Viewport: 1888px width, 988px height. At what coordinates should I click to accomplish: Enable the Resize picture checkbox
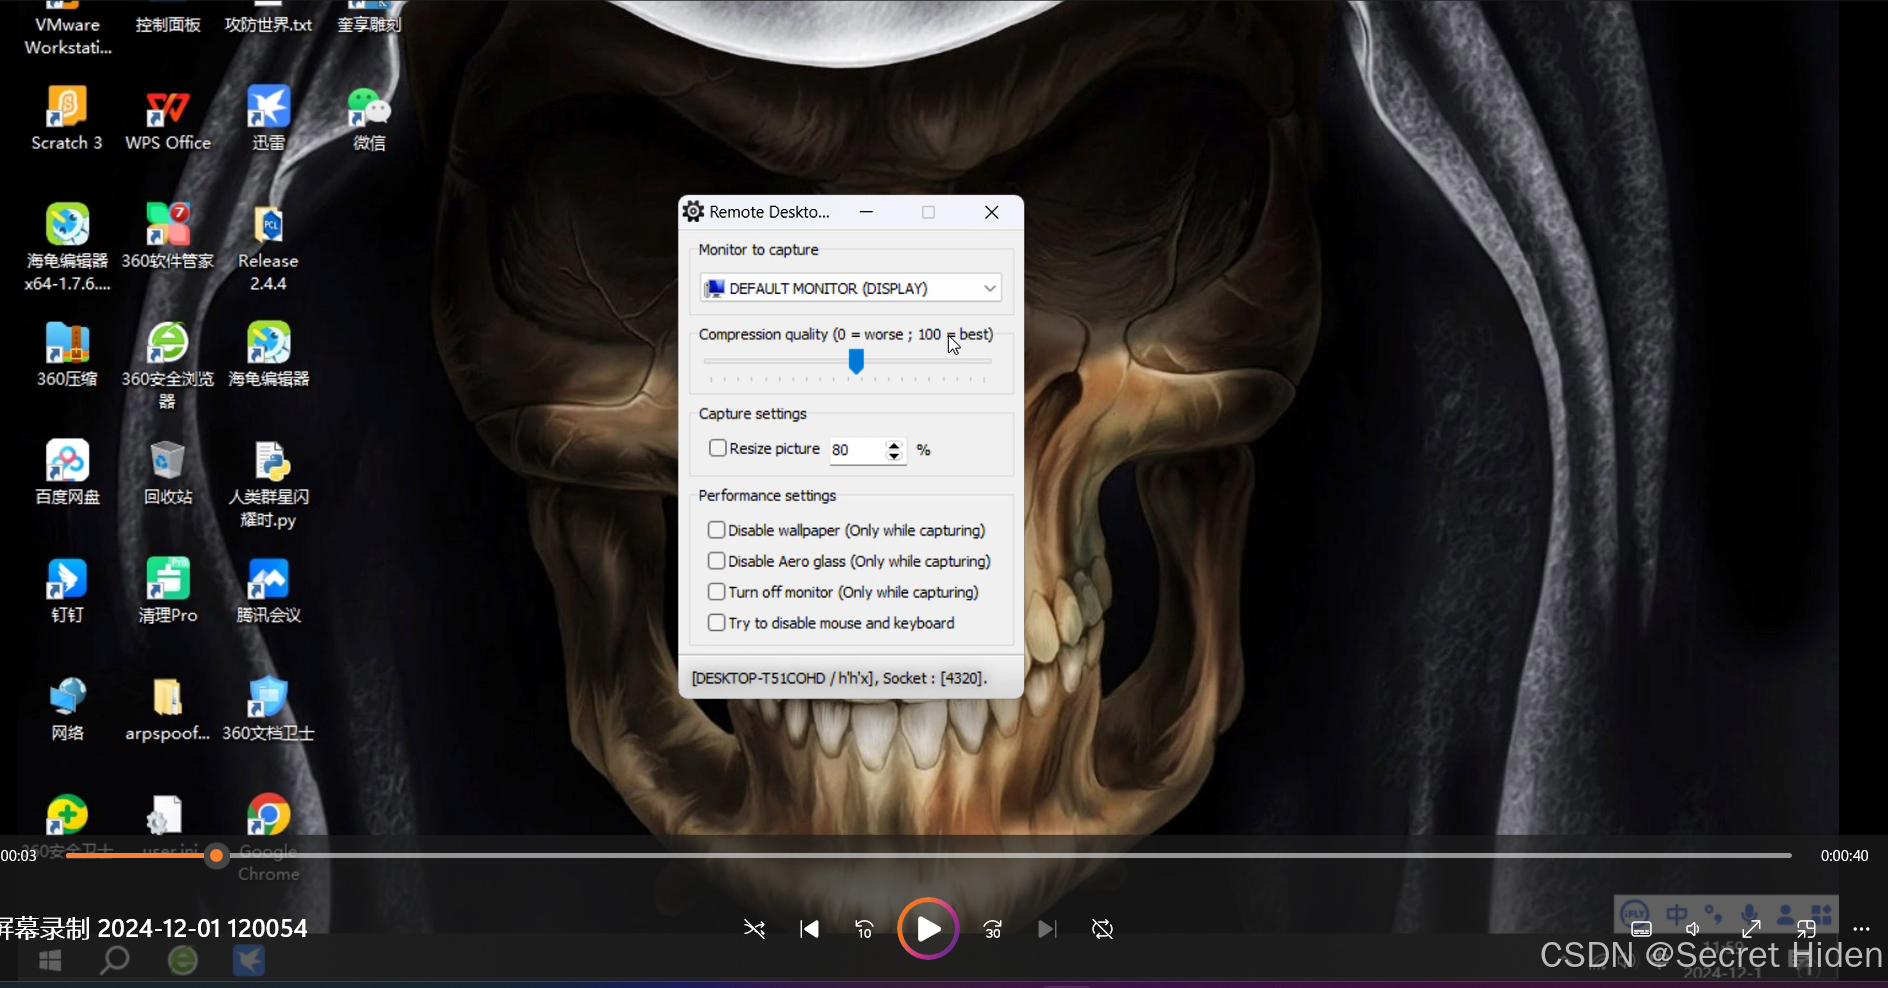point(717,448)
